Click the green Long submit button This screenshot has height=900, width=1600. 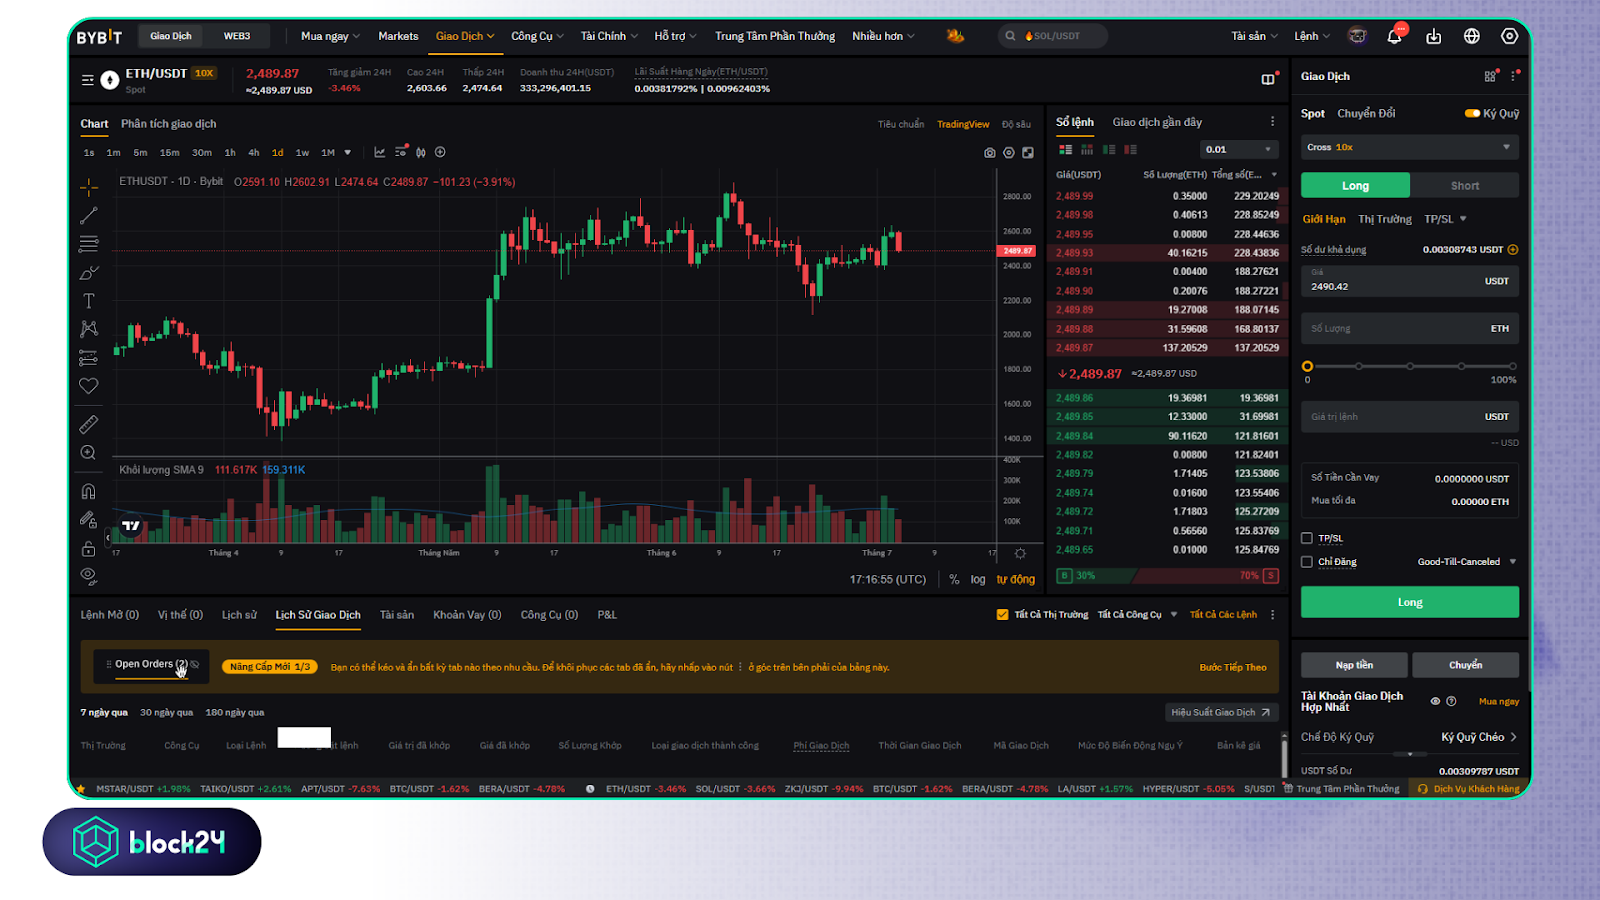click(1410, 602)
